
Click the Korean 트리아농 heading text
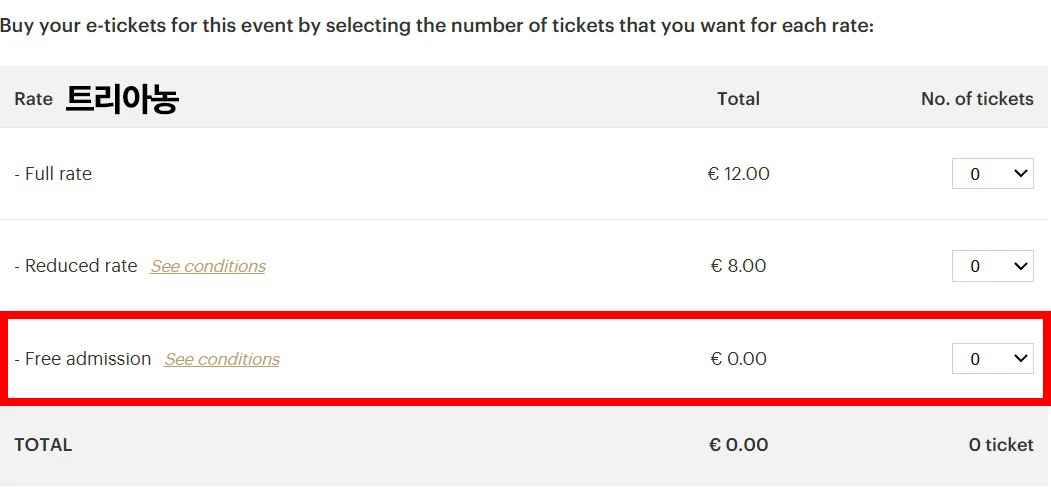122,99
